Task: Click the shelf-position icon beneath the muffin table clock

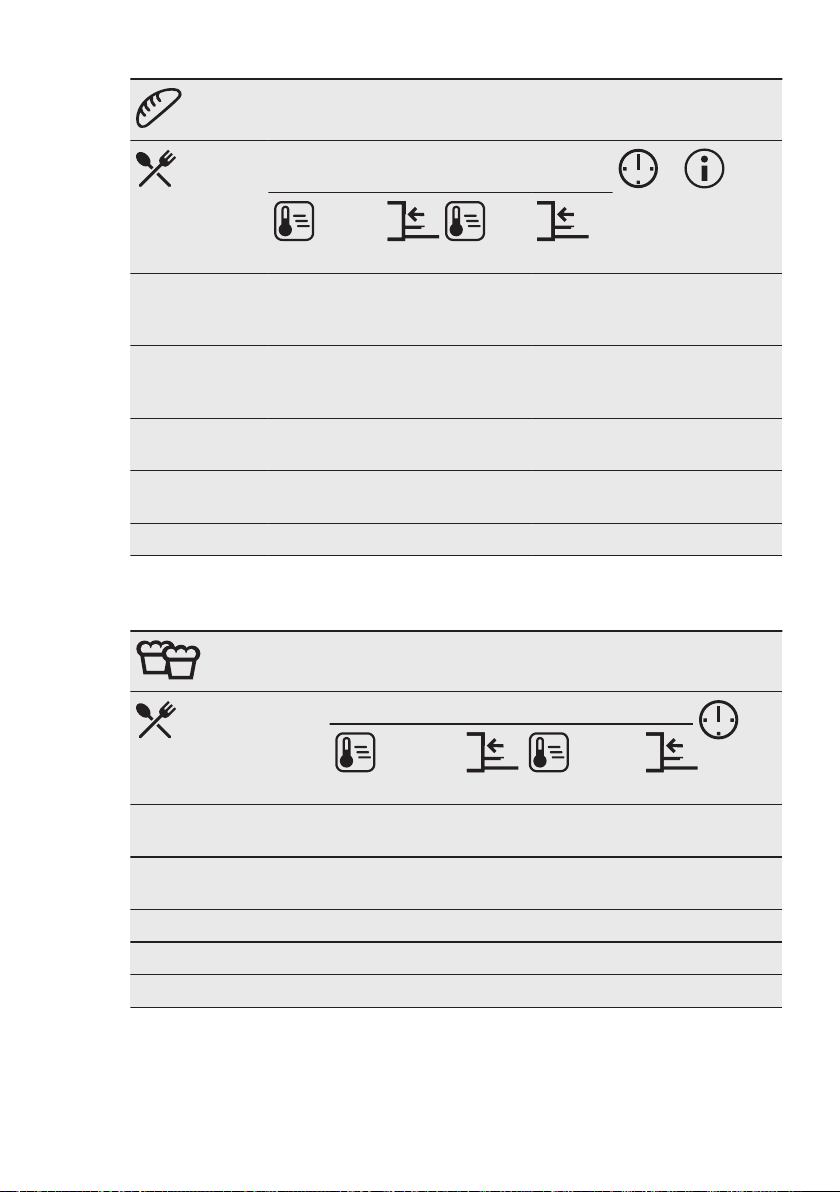Action: click(x=671, y=753)
